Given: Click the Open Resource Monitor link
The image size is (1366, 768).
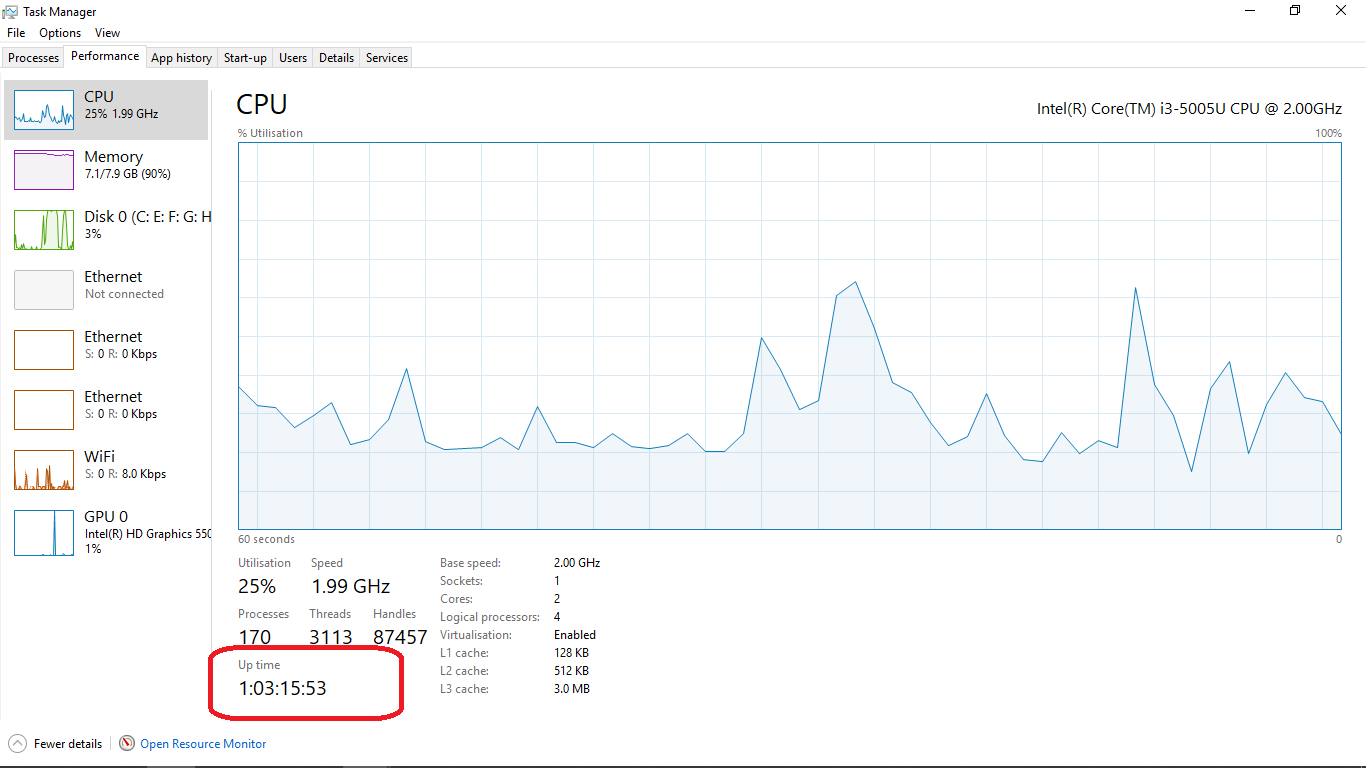Looking at the screenshot, I should click(x=203, y=743).
